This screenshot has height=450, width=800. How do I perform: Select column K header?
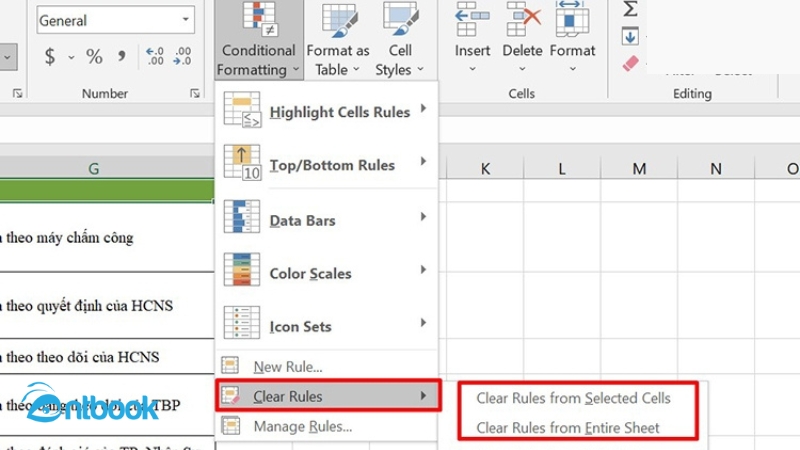click(485, 168)
